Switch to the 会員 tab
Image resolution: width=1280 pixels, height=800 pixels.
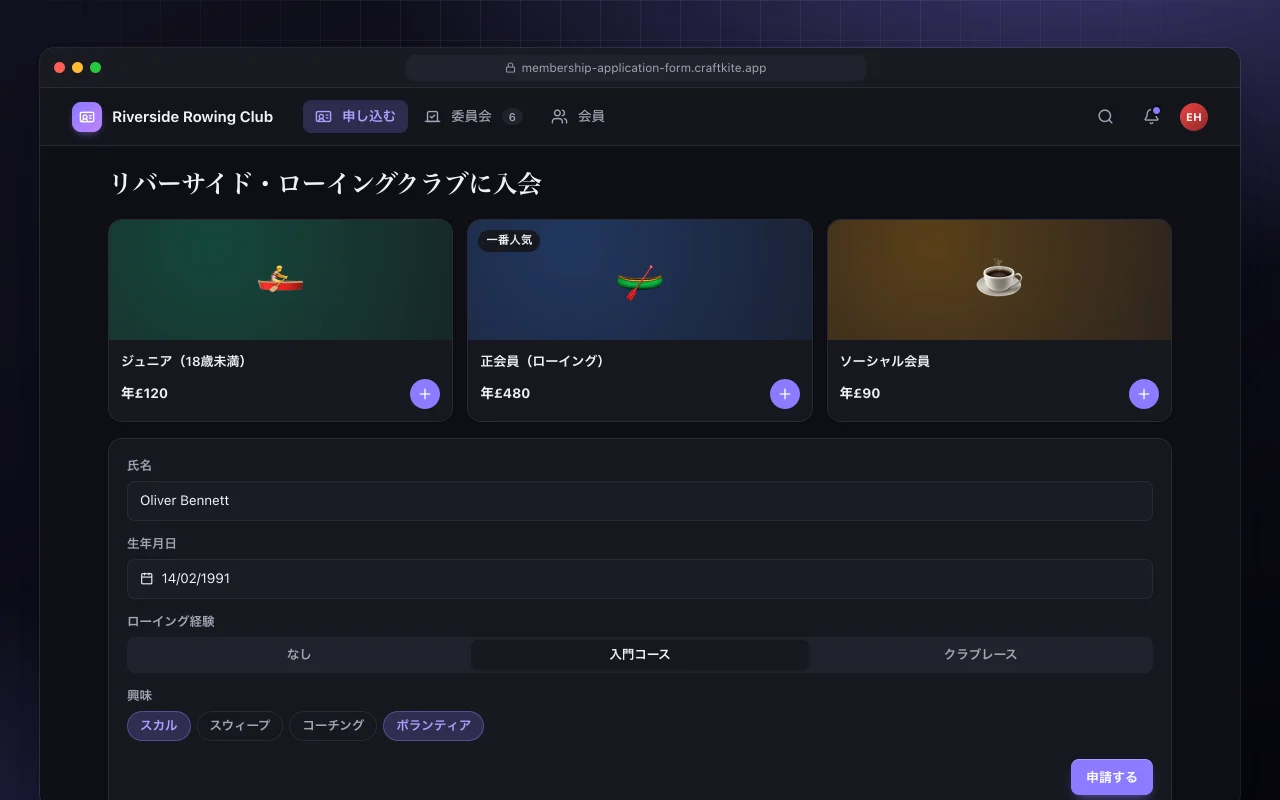[x=578, y=116]
